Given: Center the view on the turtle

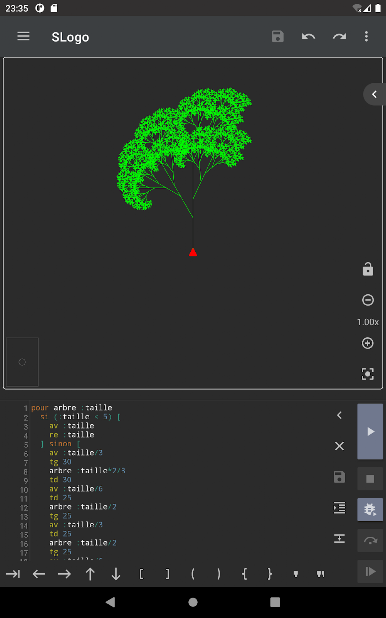Looking at the screenshot, I should [x=368, y=374].
